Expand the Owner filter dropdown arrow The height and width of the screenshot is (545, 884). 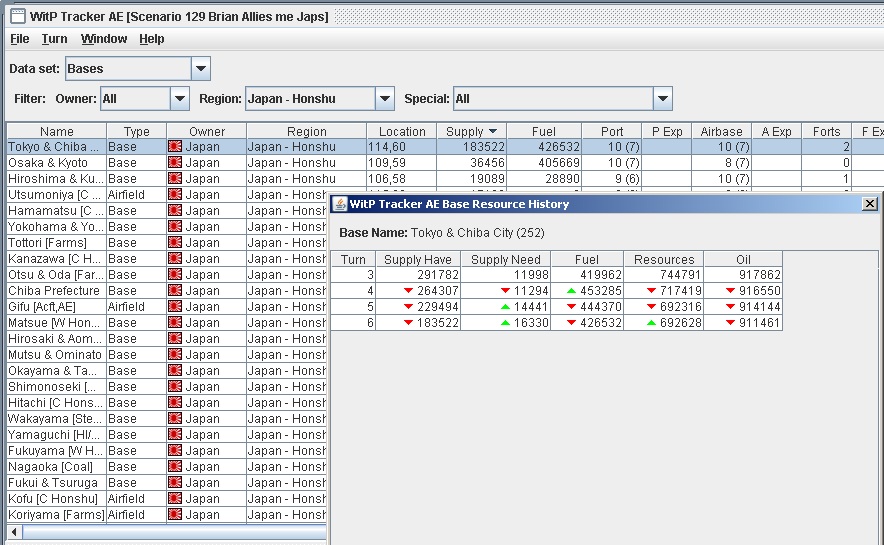pyautogui.click(x=179, y=99)
